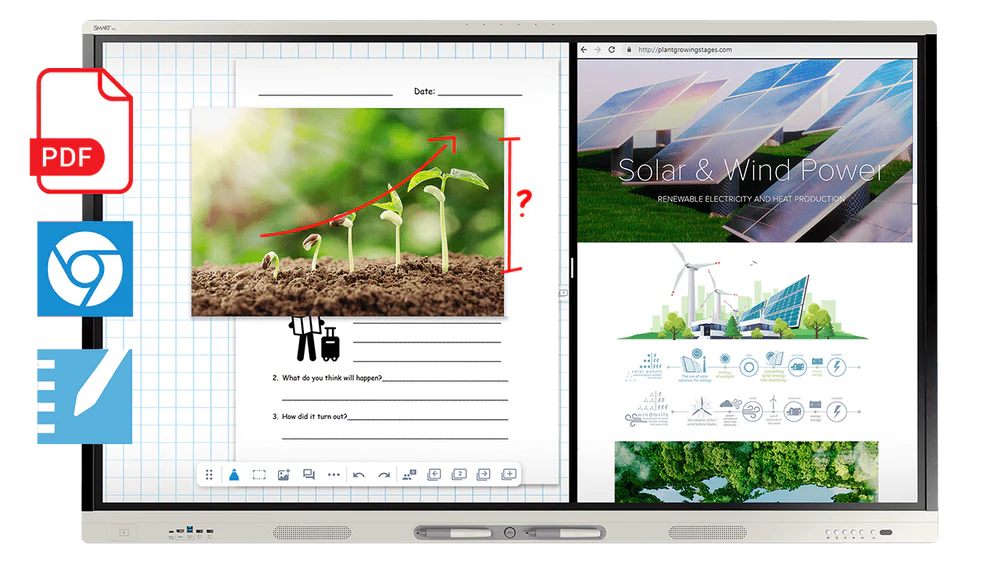Expand the three-dot more options menu
This screenshot has width=1000, height=563.
334,475
